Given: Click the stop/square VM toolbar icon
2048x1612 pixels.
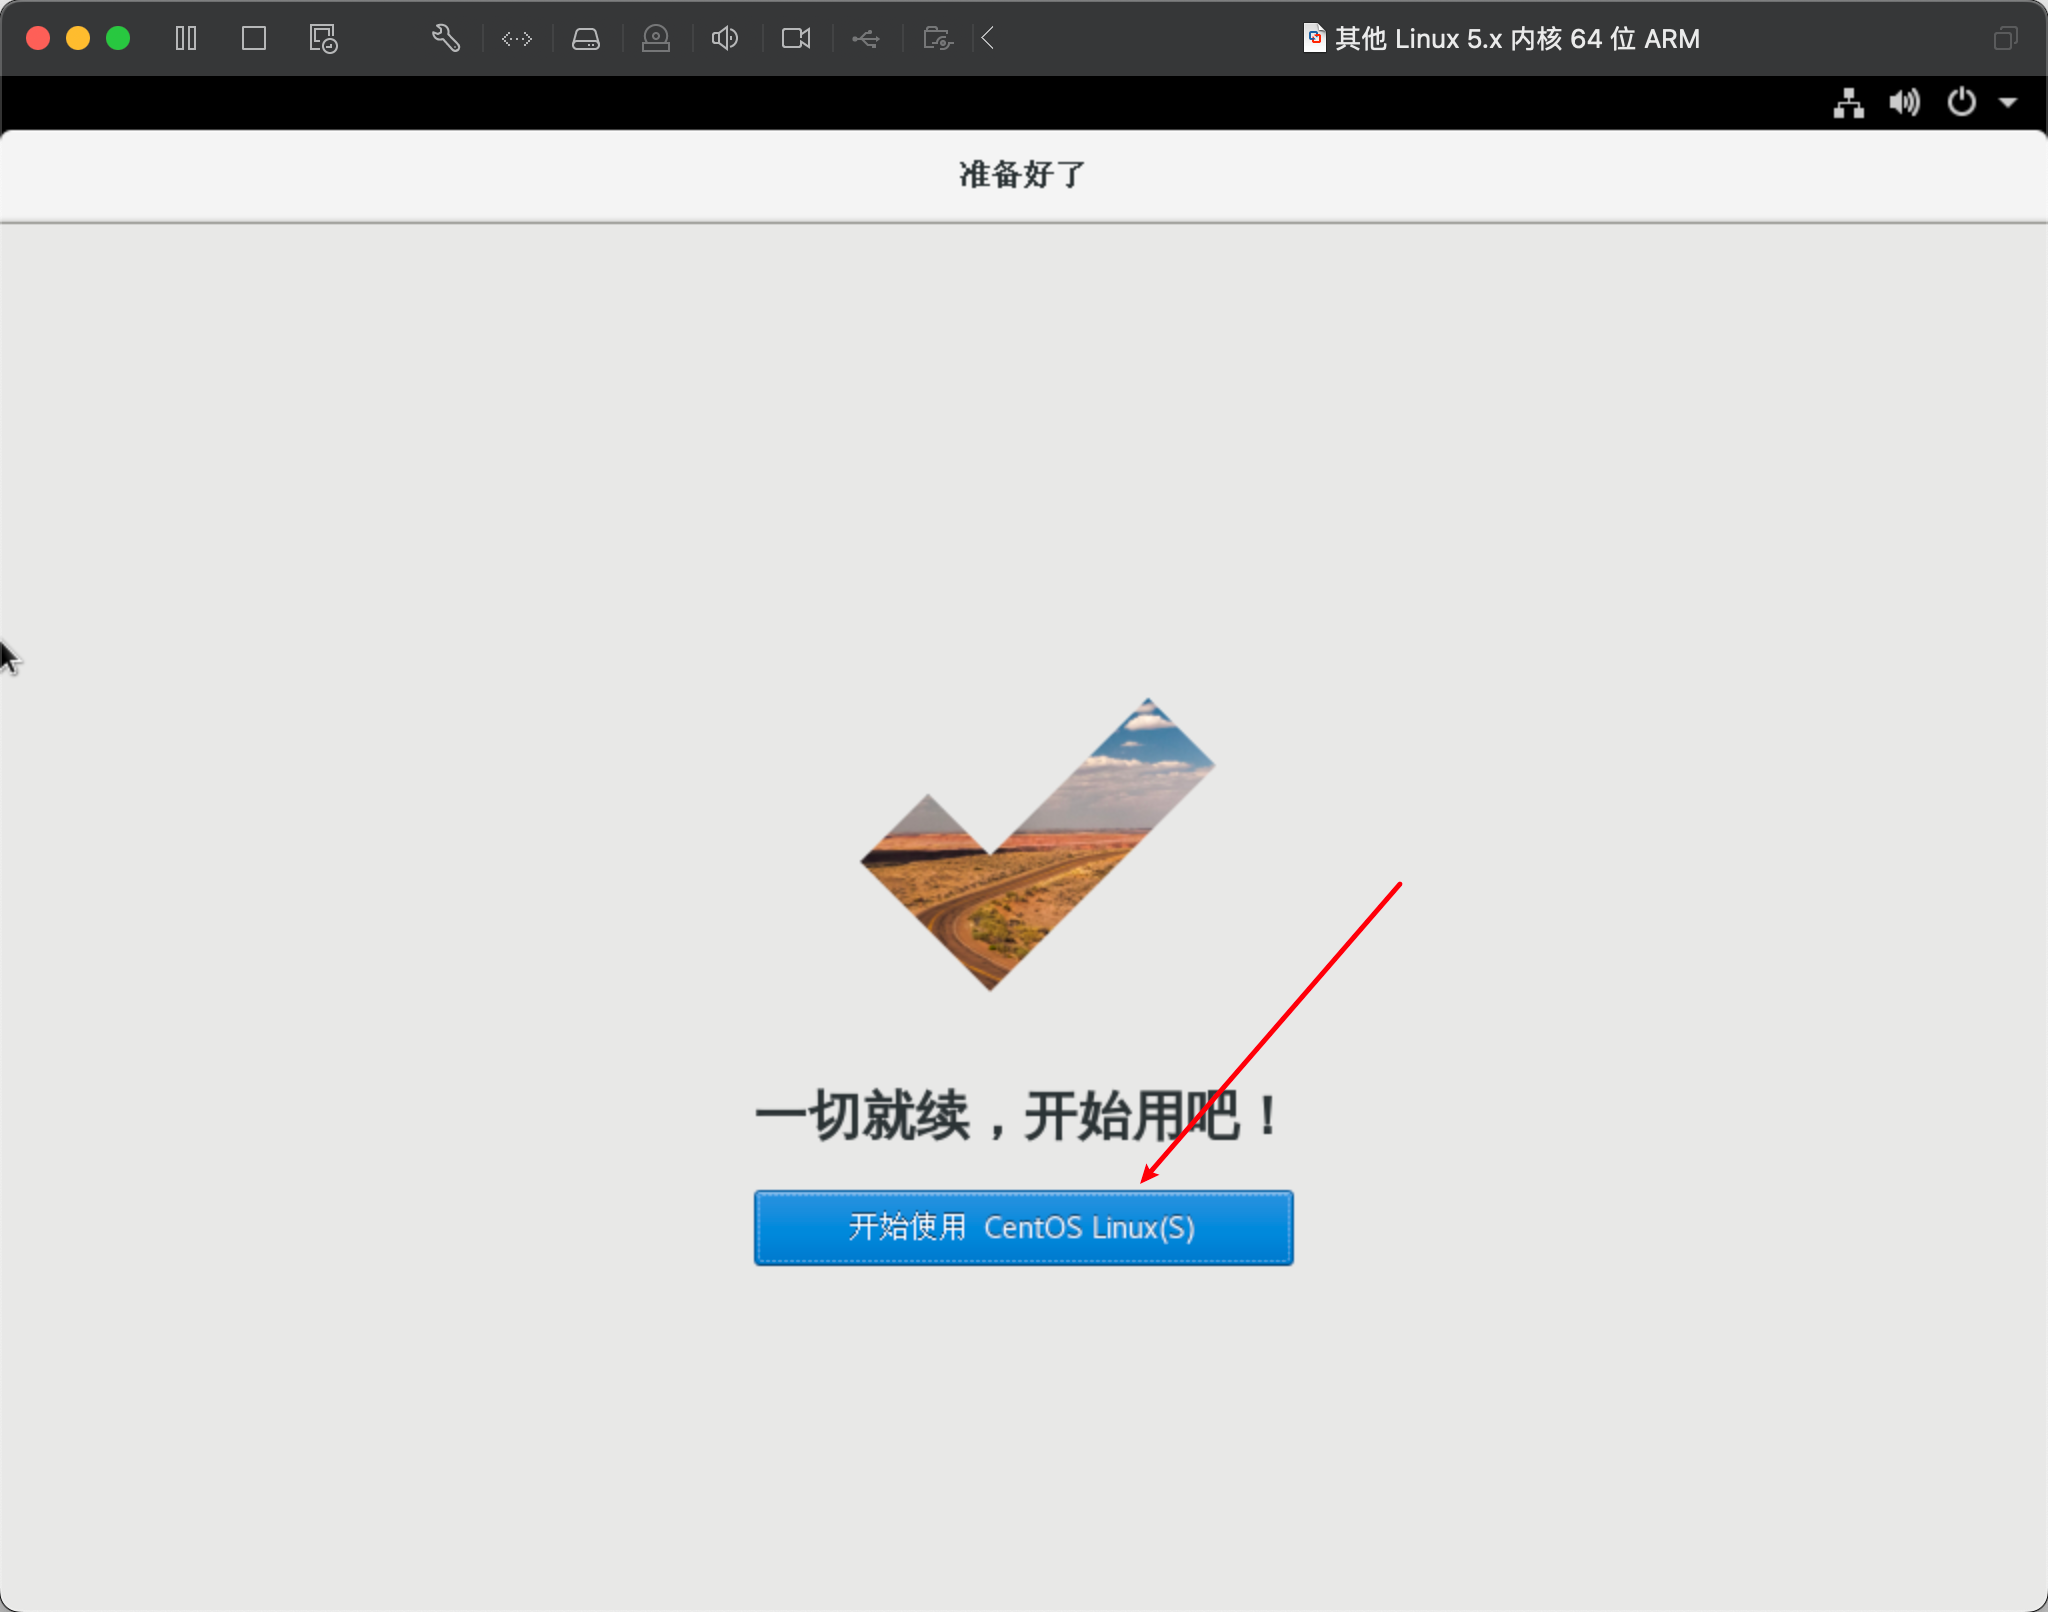Looking at the screenshot, I should tap(254, 39).
